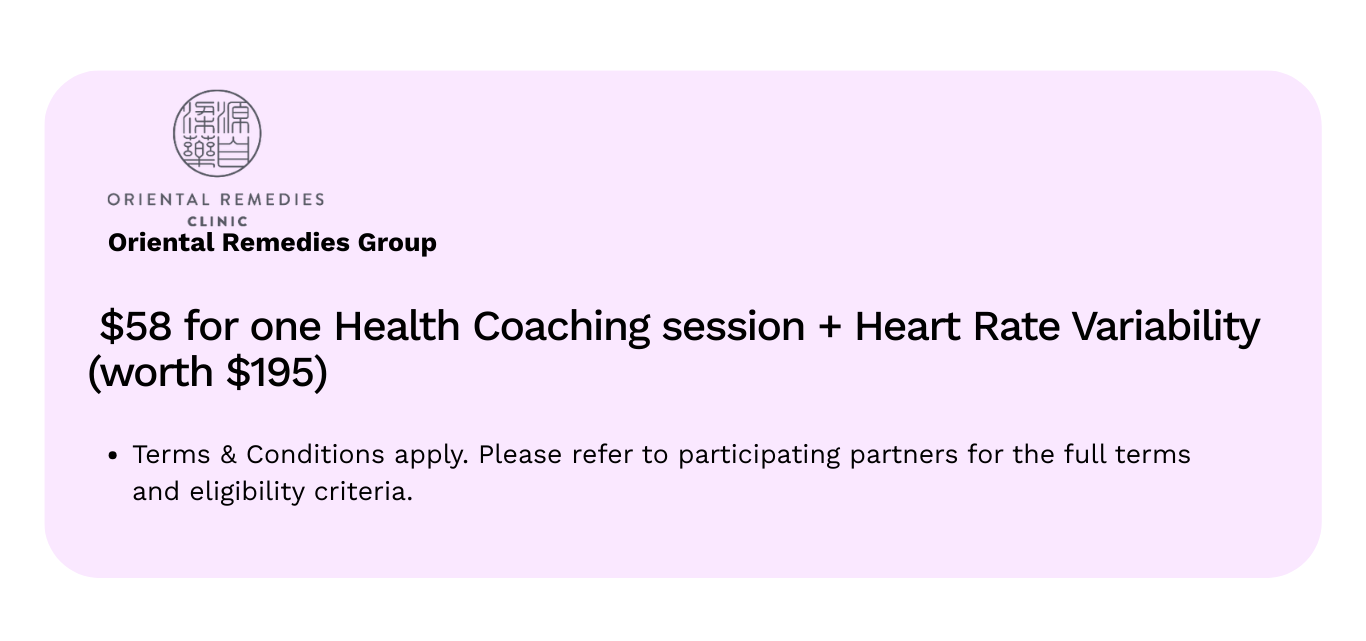Click the word Conditions in the bullet
Image resolution: width=1366 pixels, height=641 pixels.
[315, 455]
